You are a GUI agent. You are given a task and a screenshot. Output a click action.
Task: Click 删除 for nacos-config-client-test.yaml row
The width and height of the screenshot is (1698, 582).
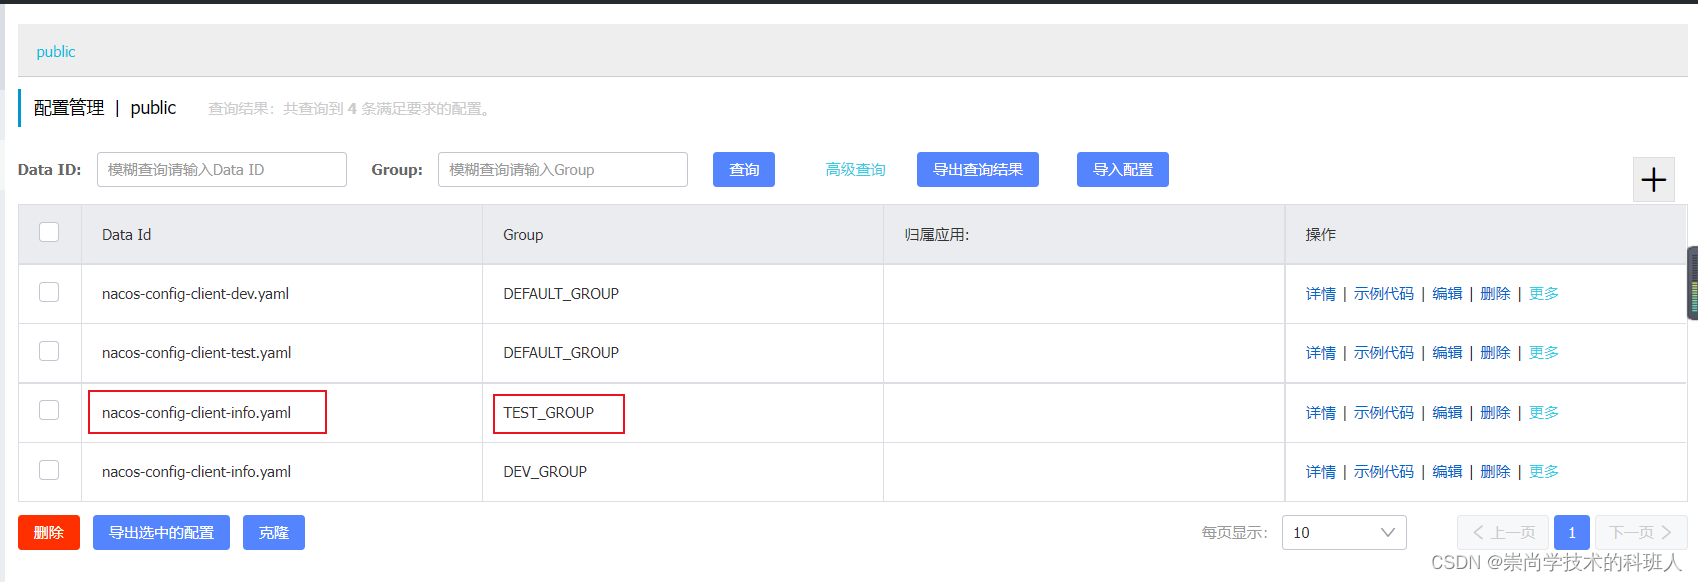coord(1495,353)
